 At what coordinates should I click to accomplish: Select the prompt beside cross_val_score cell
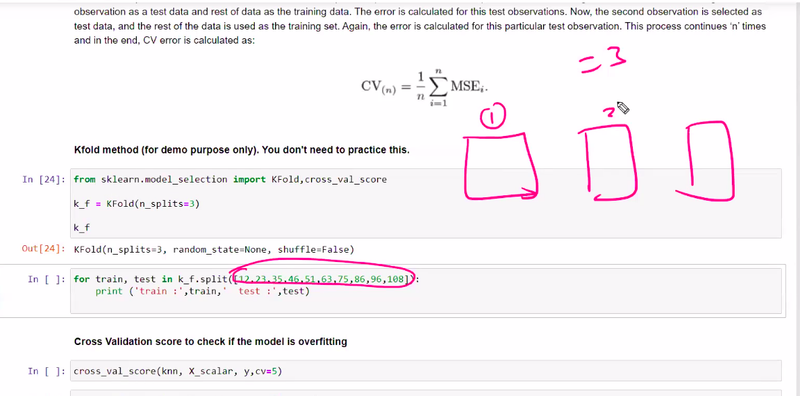(46, 372)
